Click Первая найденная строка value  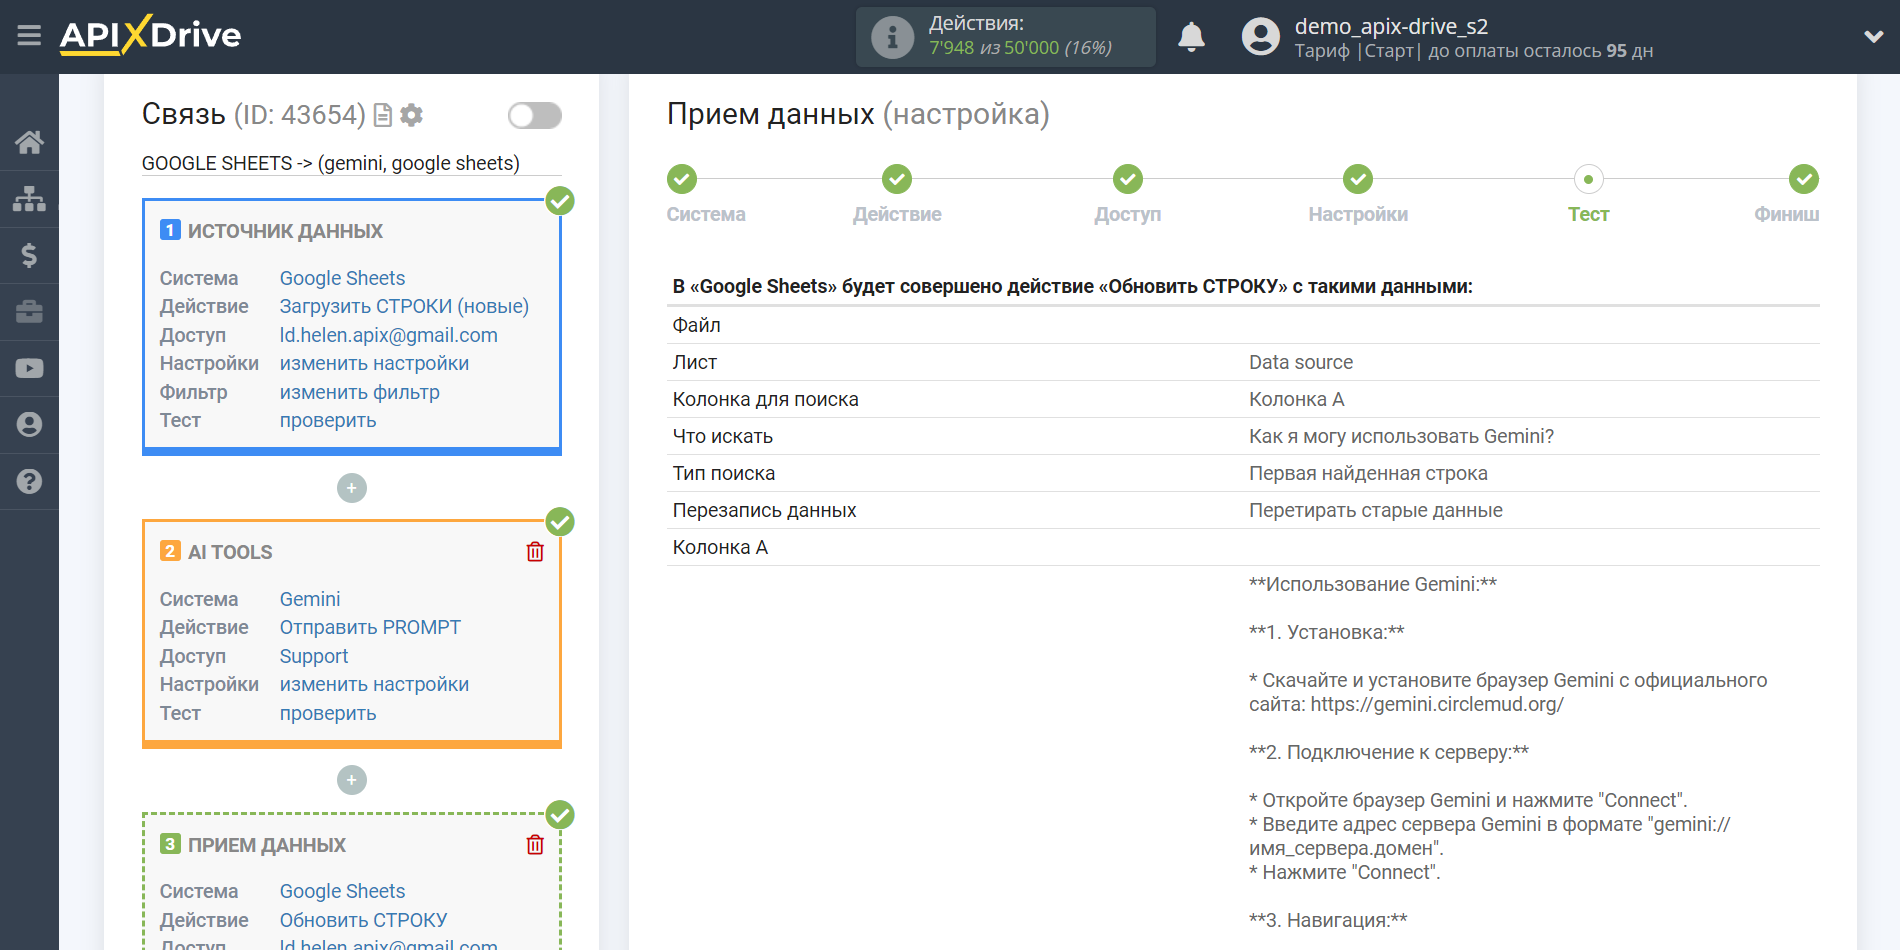(x=1368, y=473)
